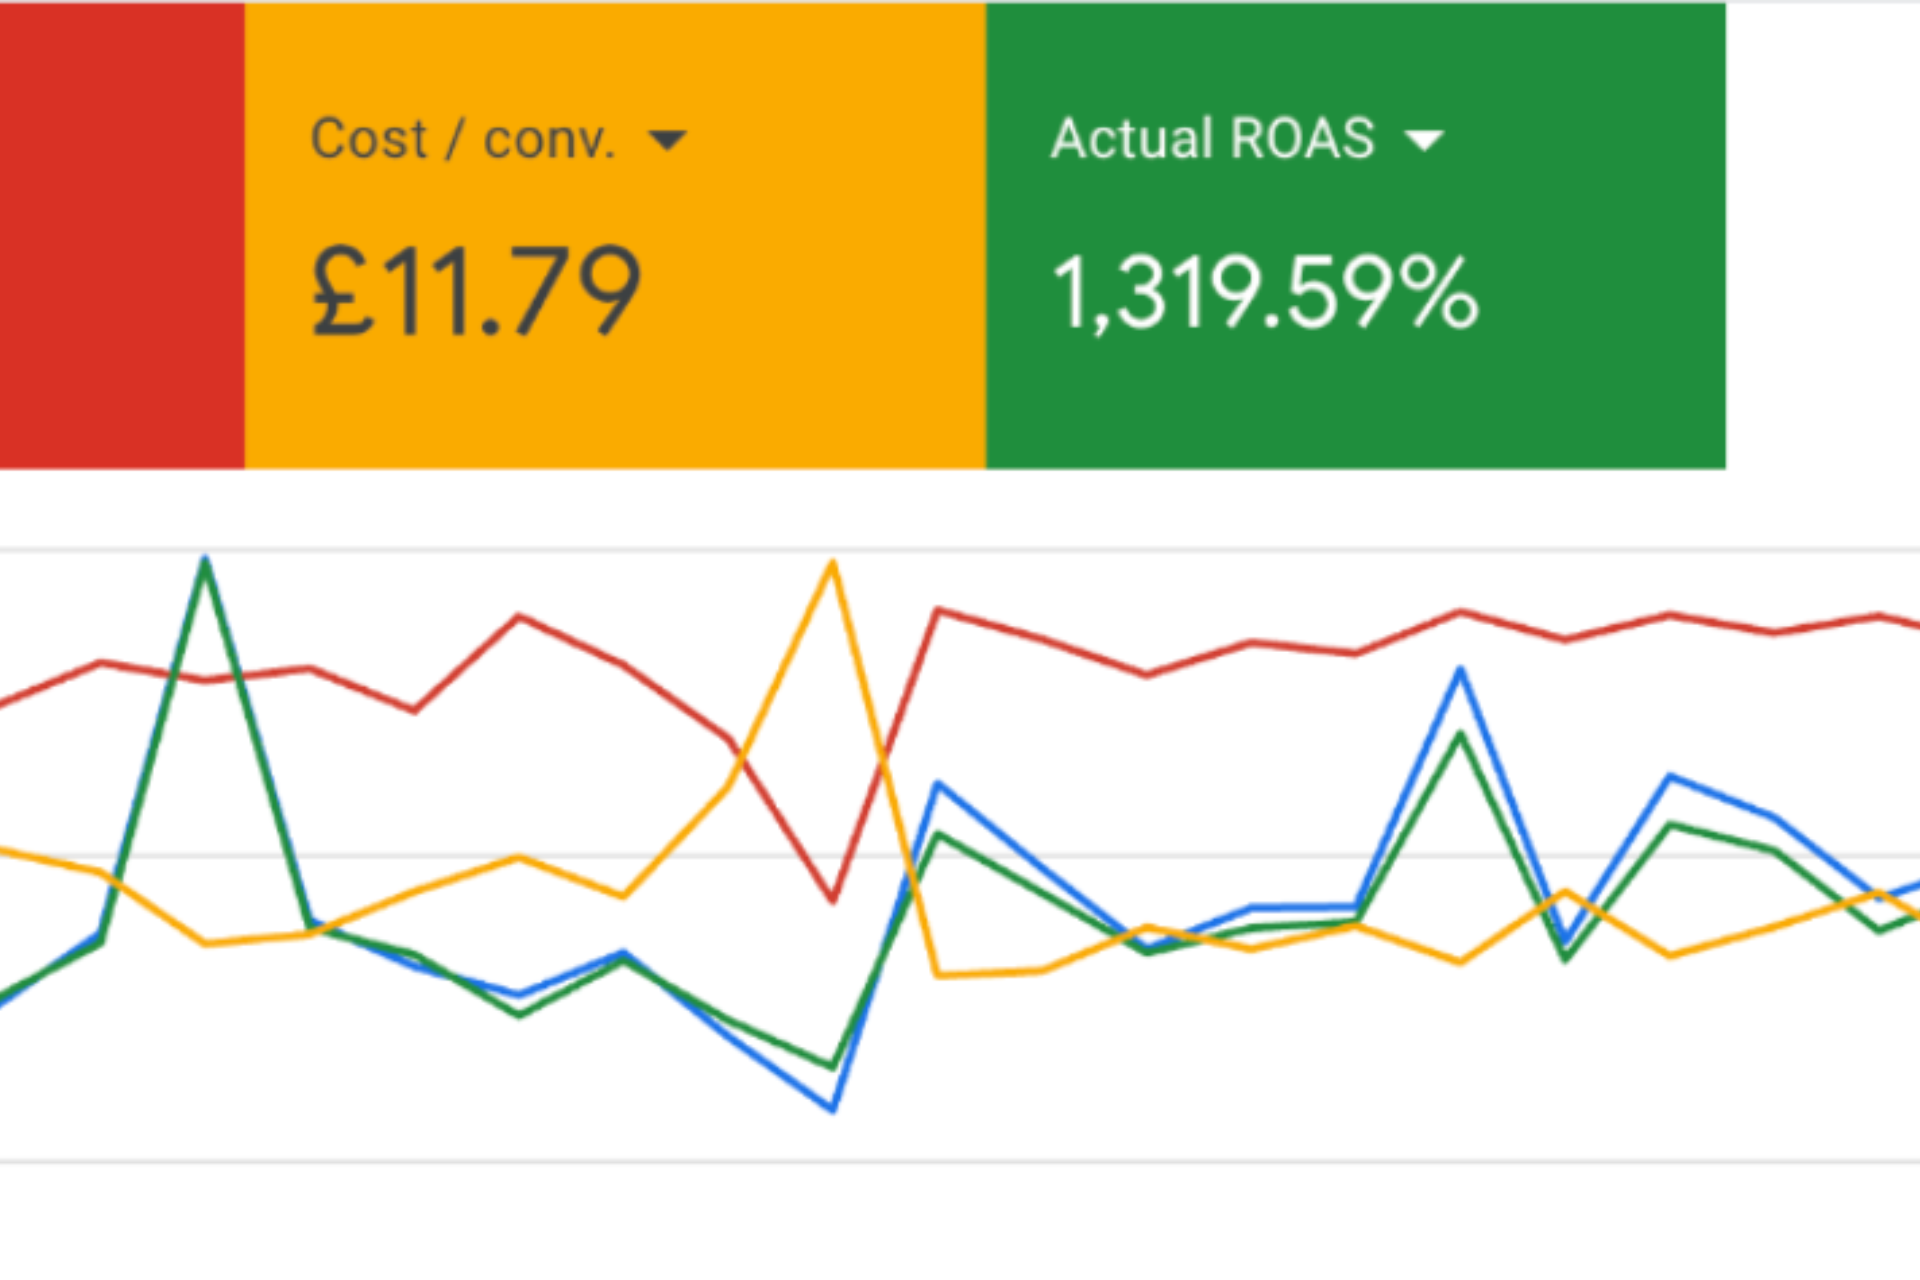
Task: Open the Actual ROAS metric dropdown arrow
Action: coord(1424,140)
